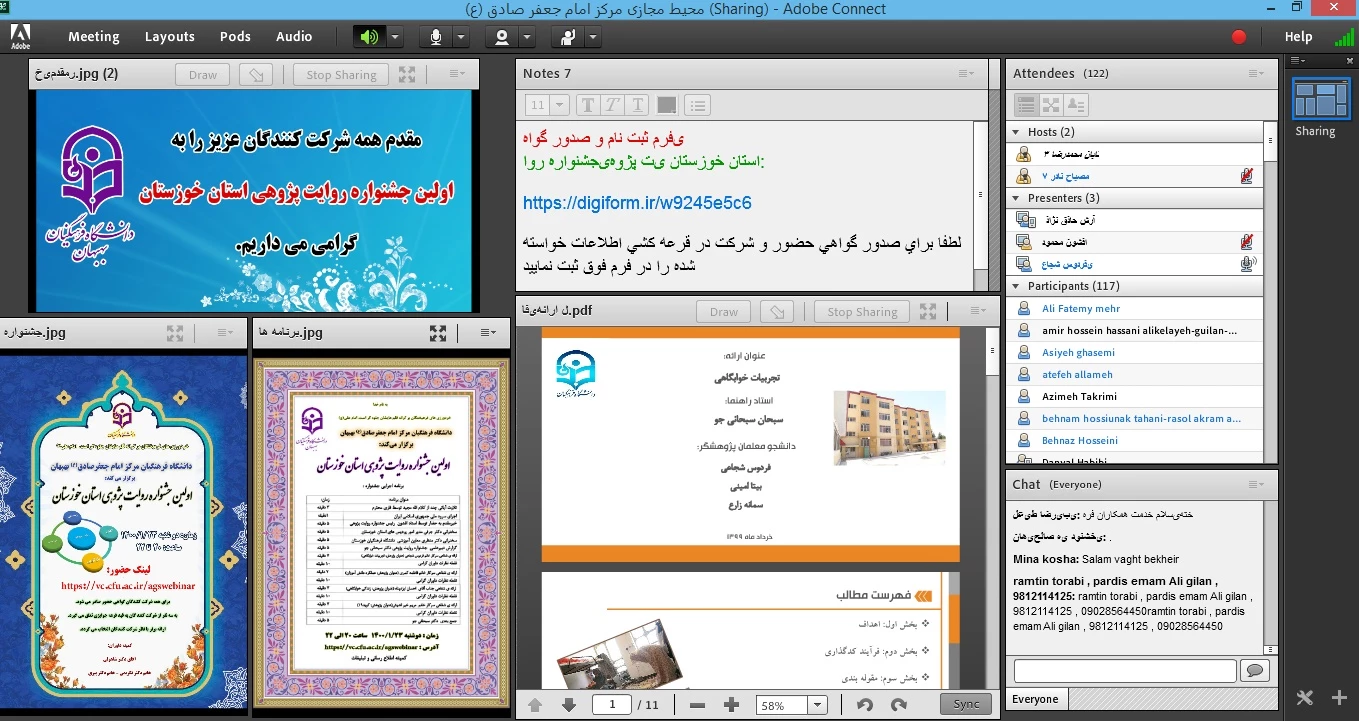The width and height of the screenshot is (1359, 721).
Task: Click the Sync button in PDF pod
Action: pos(966,704)
